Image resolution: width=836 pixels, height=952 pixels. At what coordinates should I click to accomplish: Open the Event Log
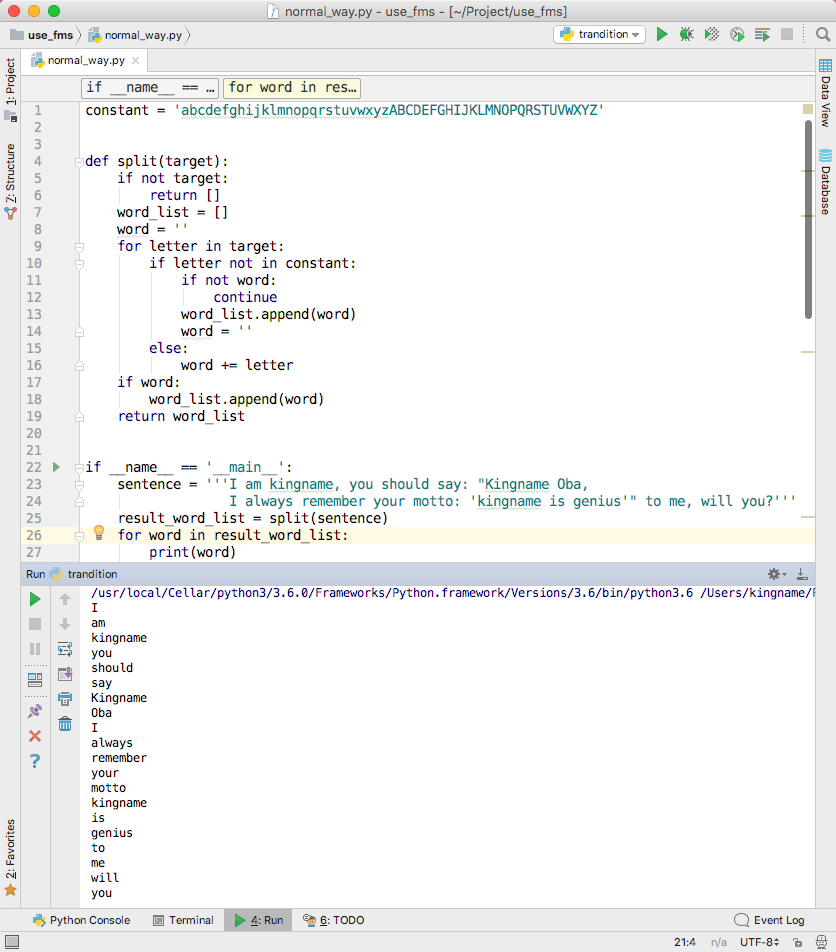coord(769,920)
